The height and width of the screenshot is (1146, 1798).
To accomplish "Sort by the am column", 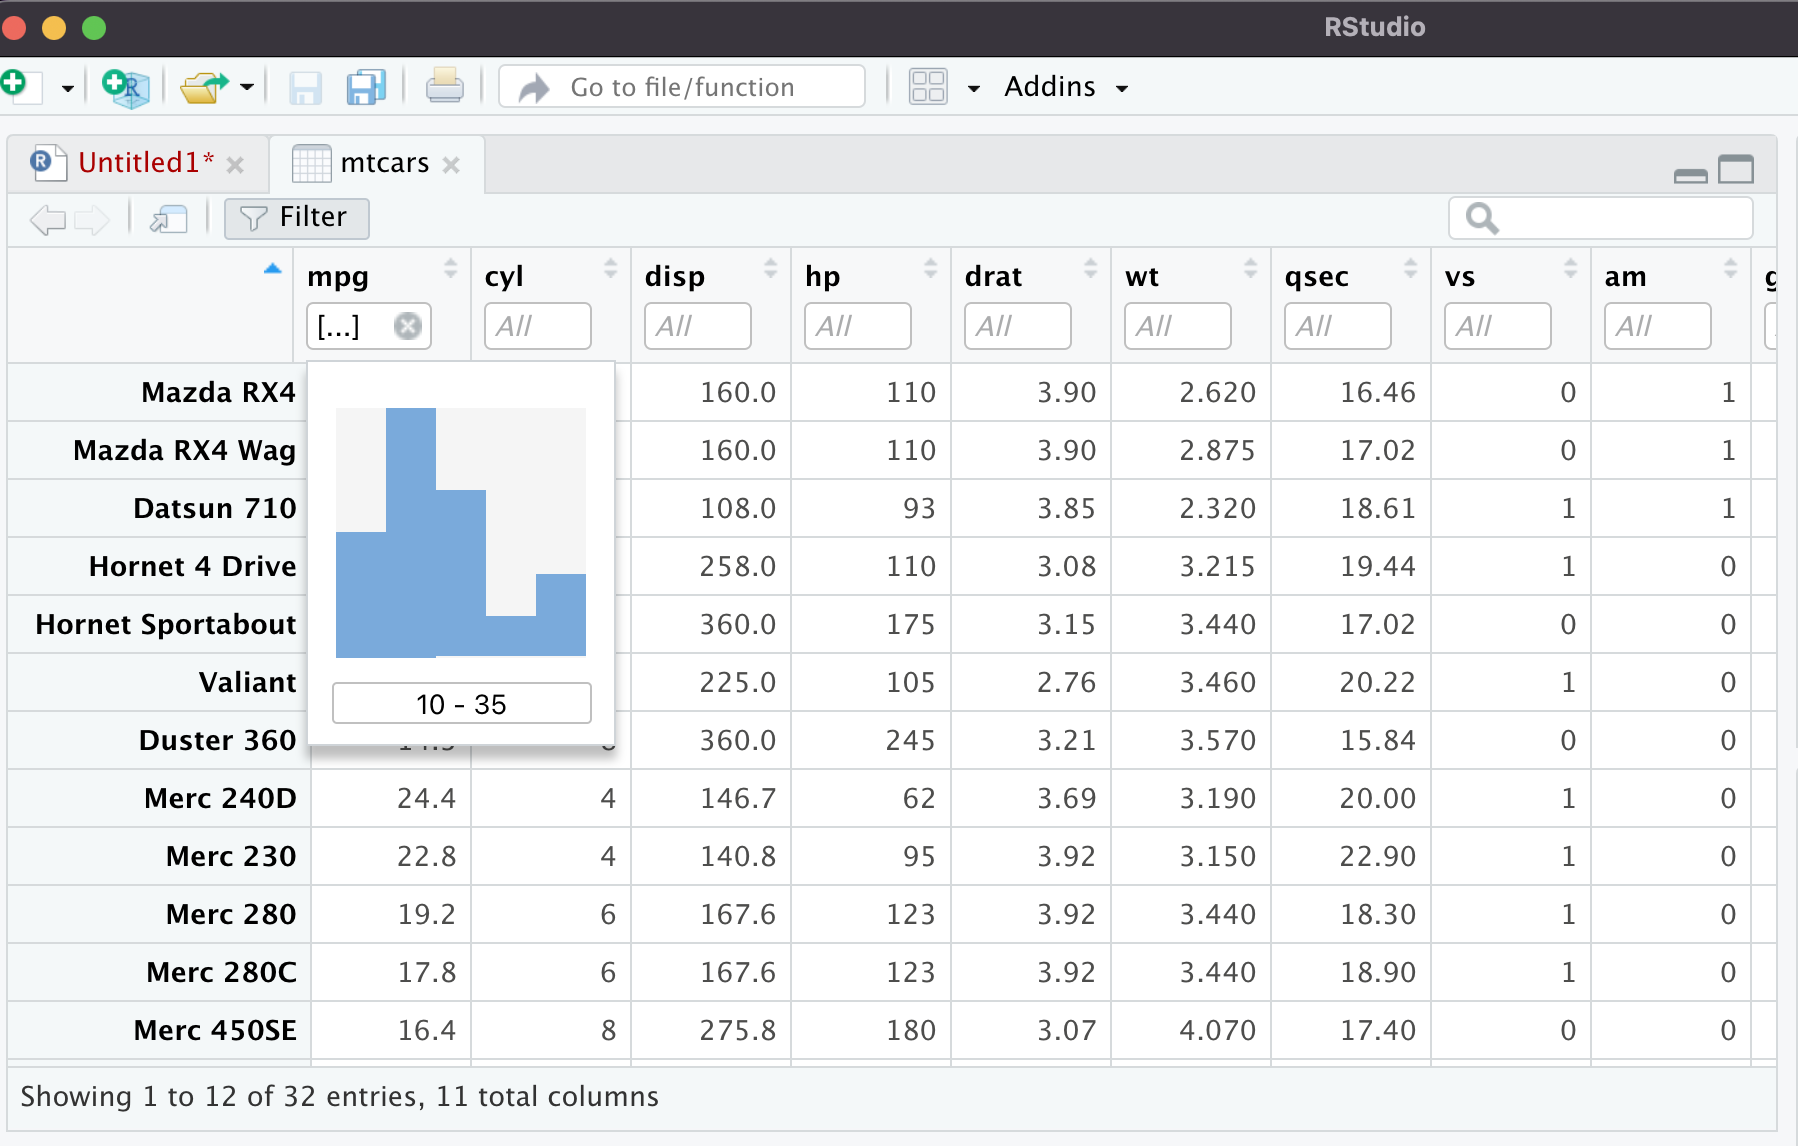I will pos(1730,268).
